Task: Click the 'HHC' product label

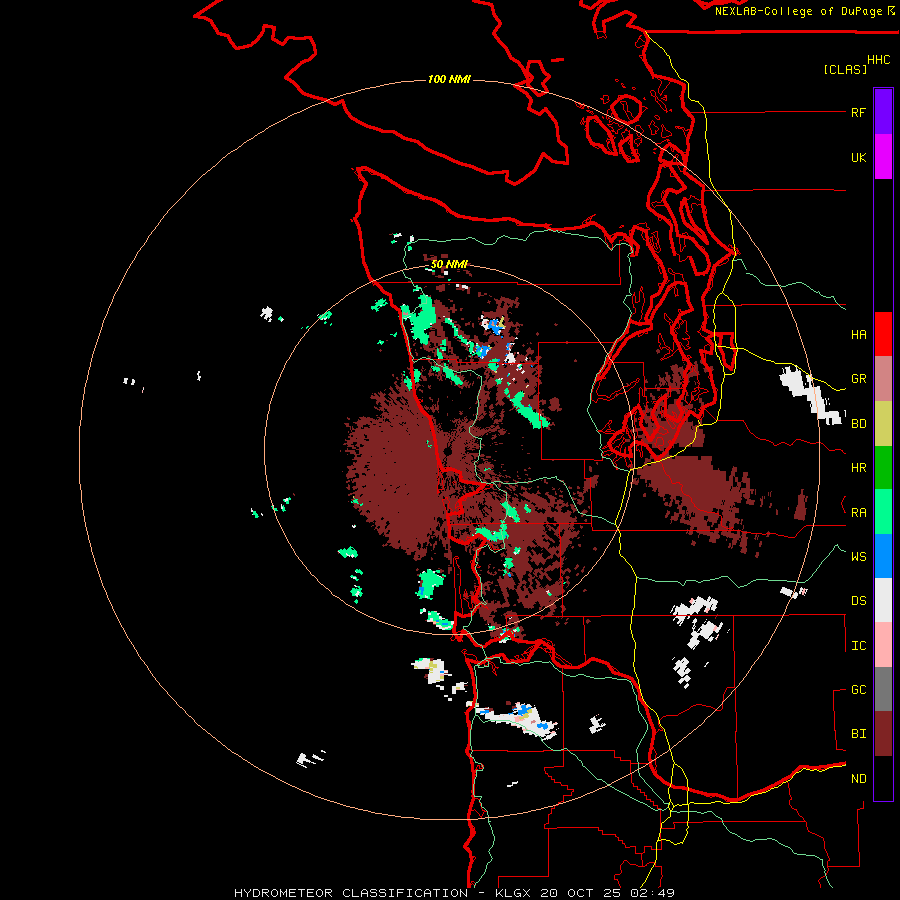Action: coord(879,60)
